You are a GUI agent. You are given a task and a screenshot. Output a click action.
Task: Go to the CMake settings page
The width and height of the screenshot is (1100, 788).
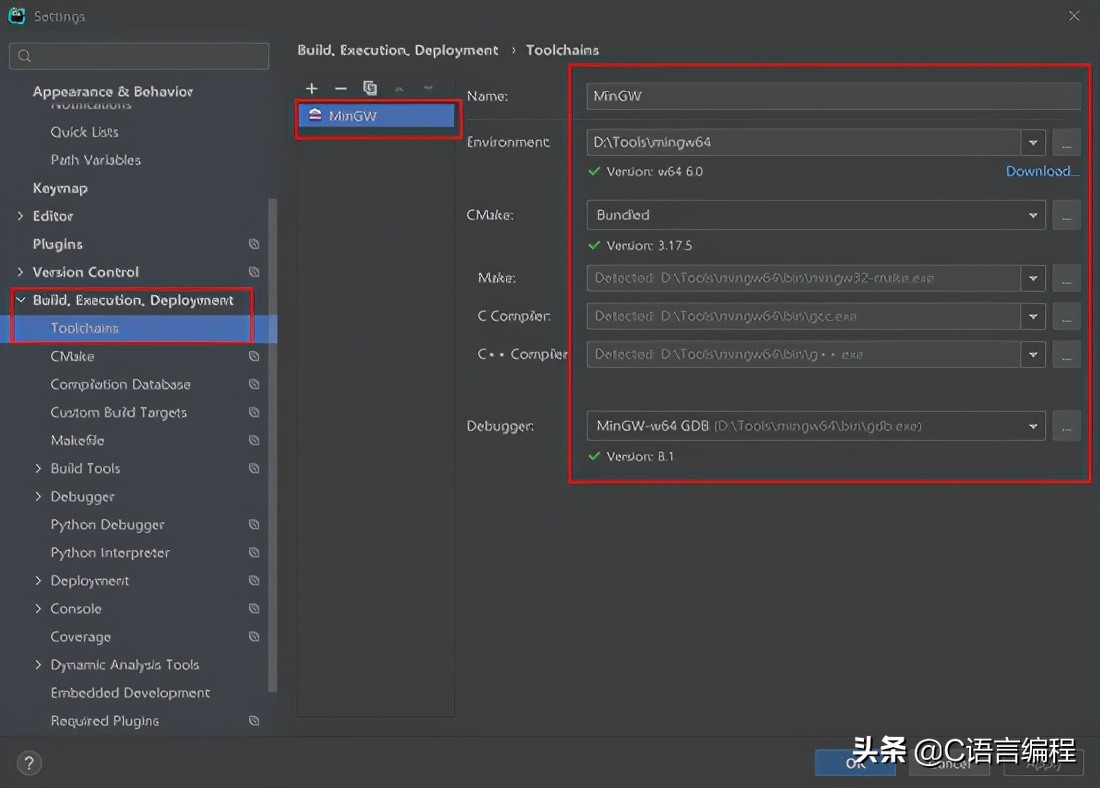73,356
